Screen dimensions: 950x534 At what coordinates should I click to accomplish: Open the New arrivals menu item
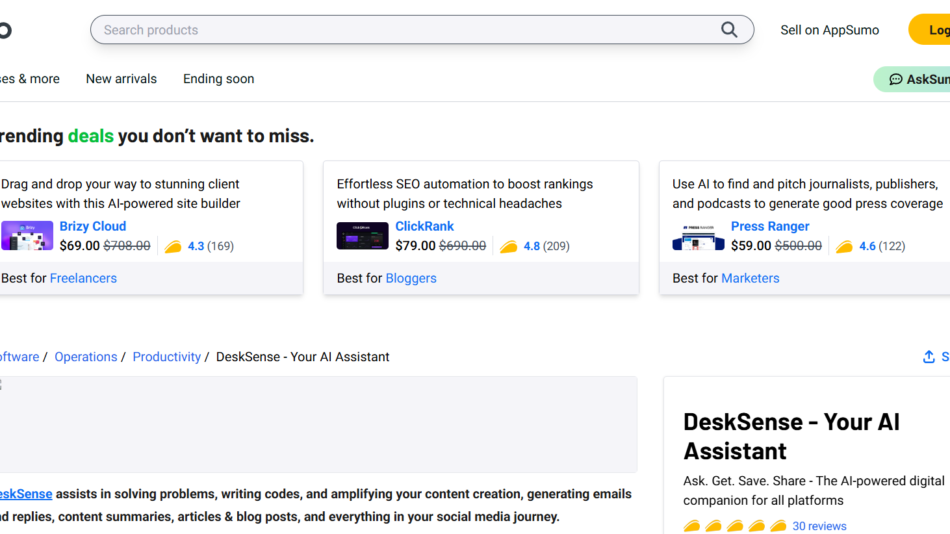121,79
